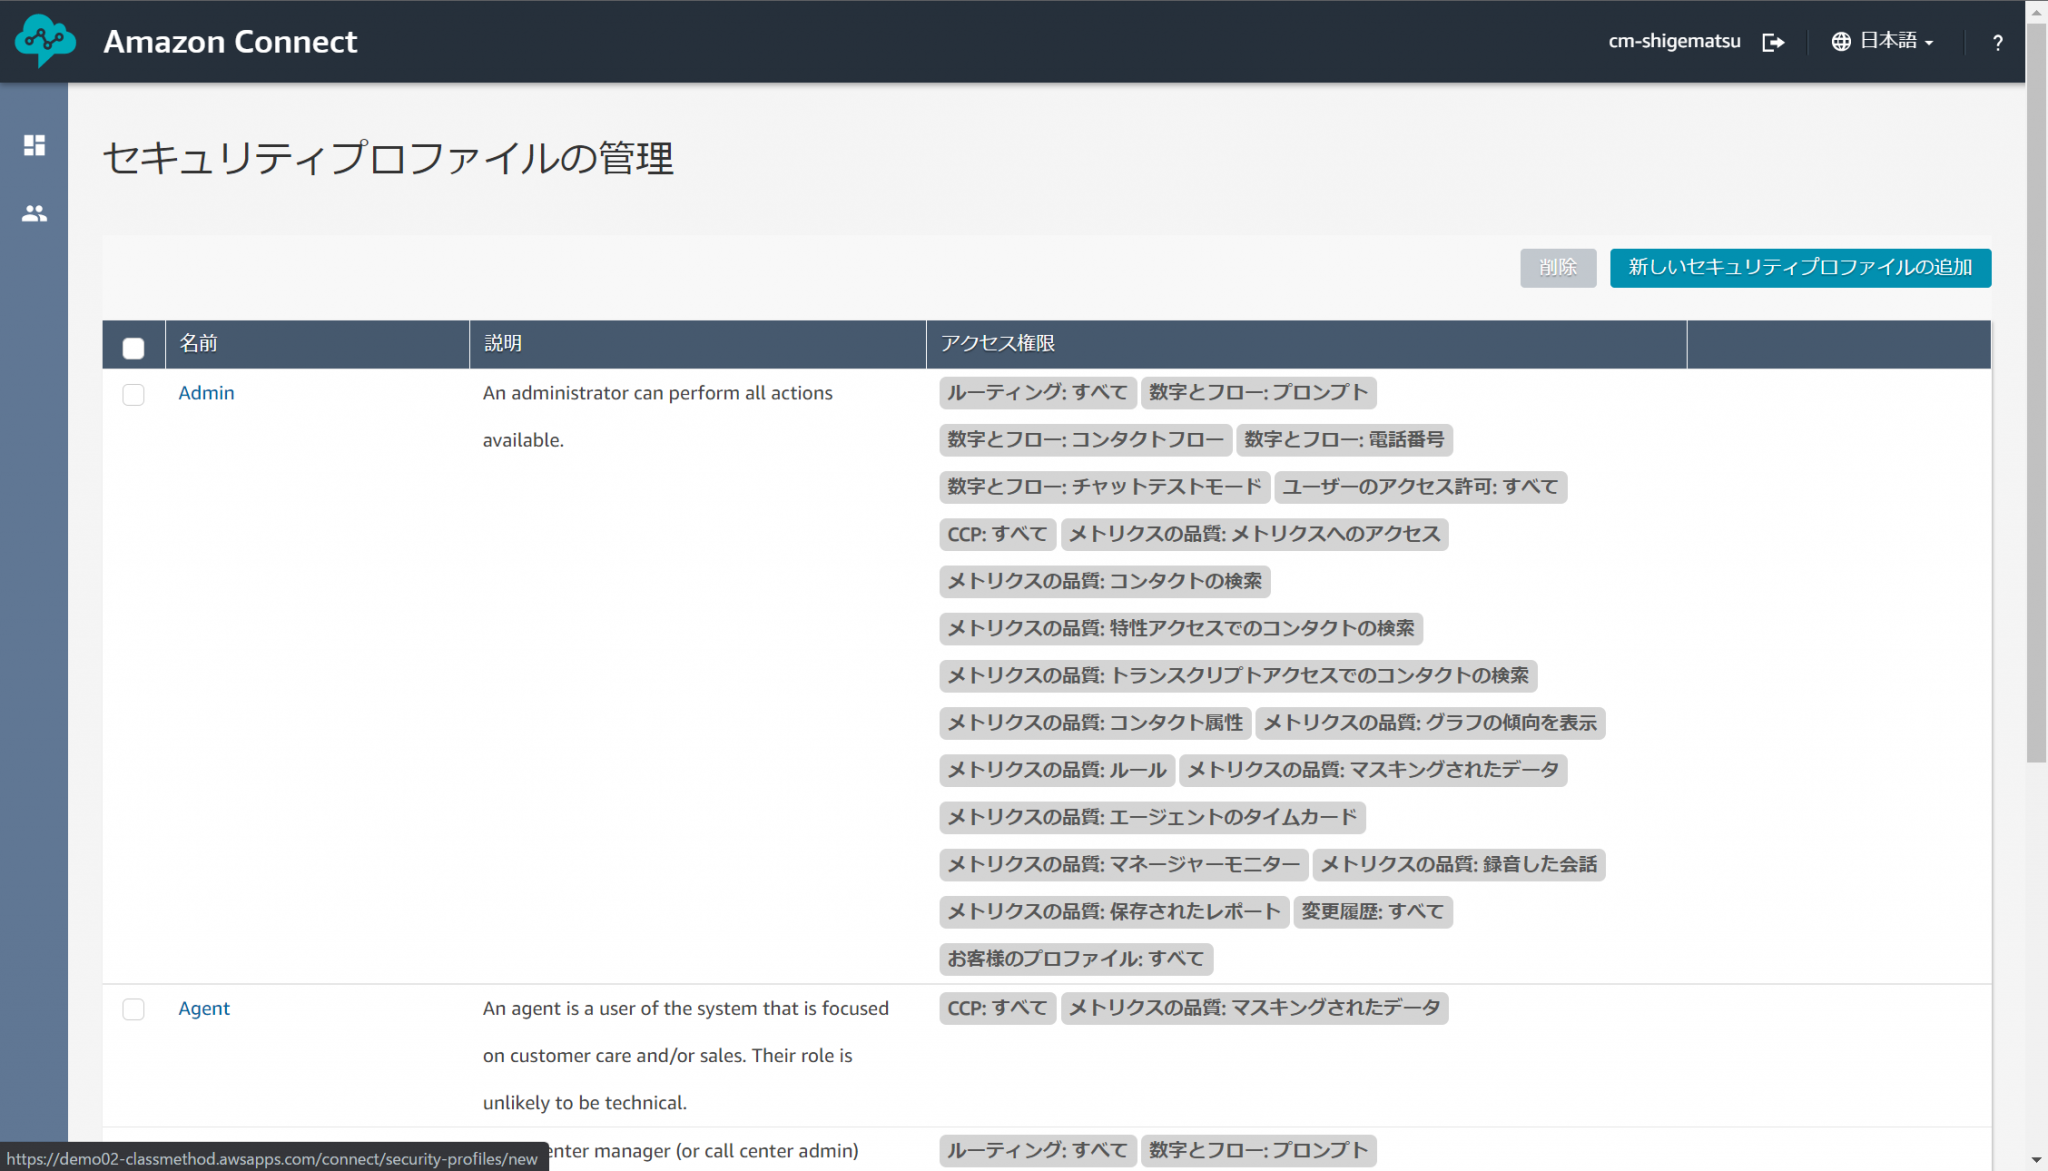The height and width of the screenshot is (1171, 2048).
Task: Click the logout icon next to cm-shigematsu
Action: tap(1773, 42)
